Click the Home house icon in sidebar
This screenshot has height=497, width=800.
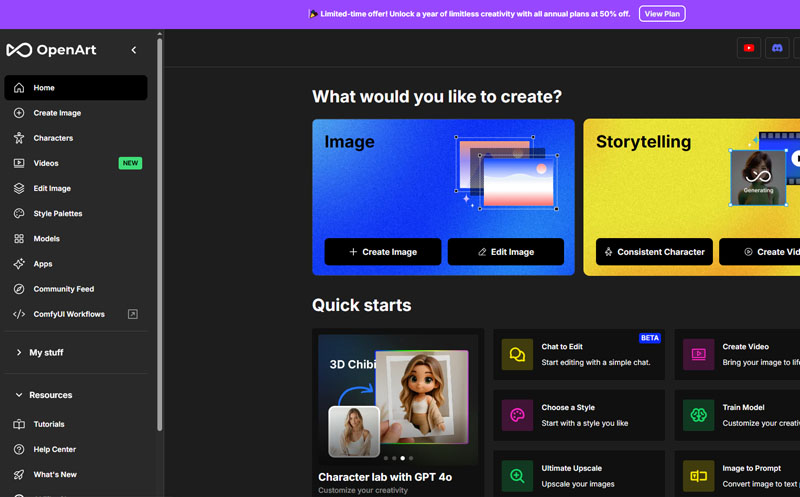[19, 88]
